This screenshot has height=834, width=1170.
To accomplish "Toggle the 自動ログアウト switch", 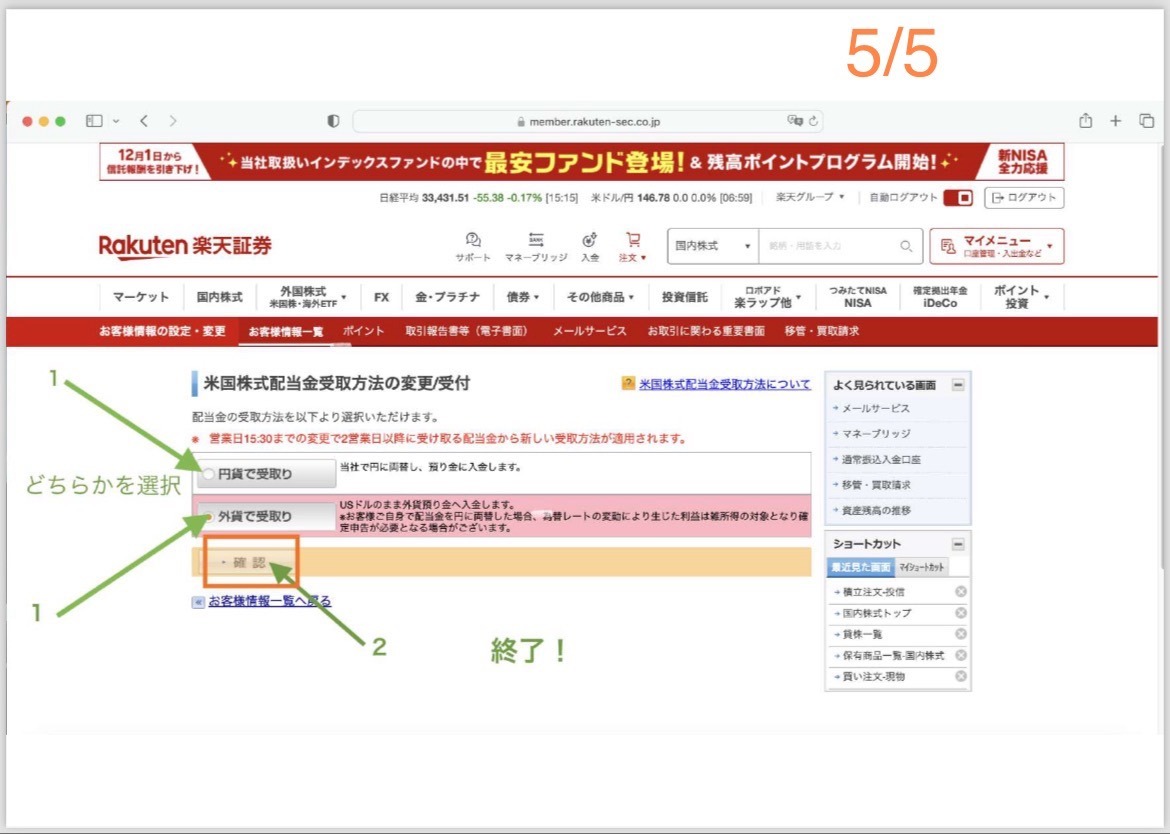I will (958, 198).
